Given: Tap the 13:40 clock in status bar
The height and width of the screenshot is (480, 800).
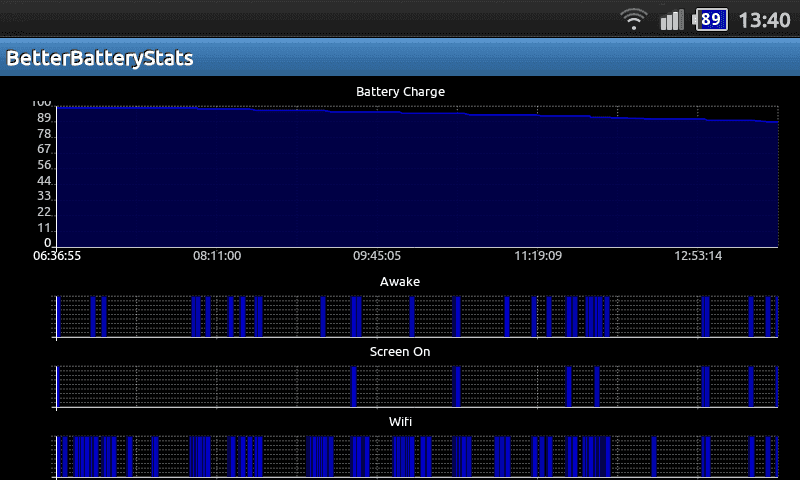Looking at the screenshot, I should (x=764, y=20).
